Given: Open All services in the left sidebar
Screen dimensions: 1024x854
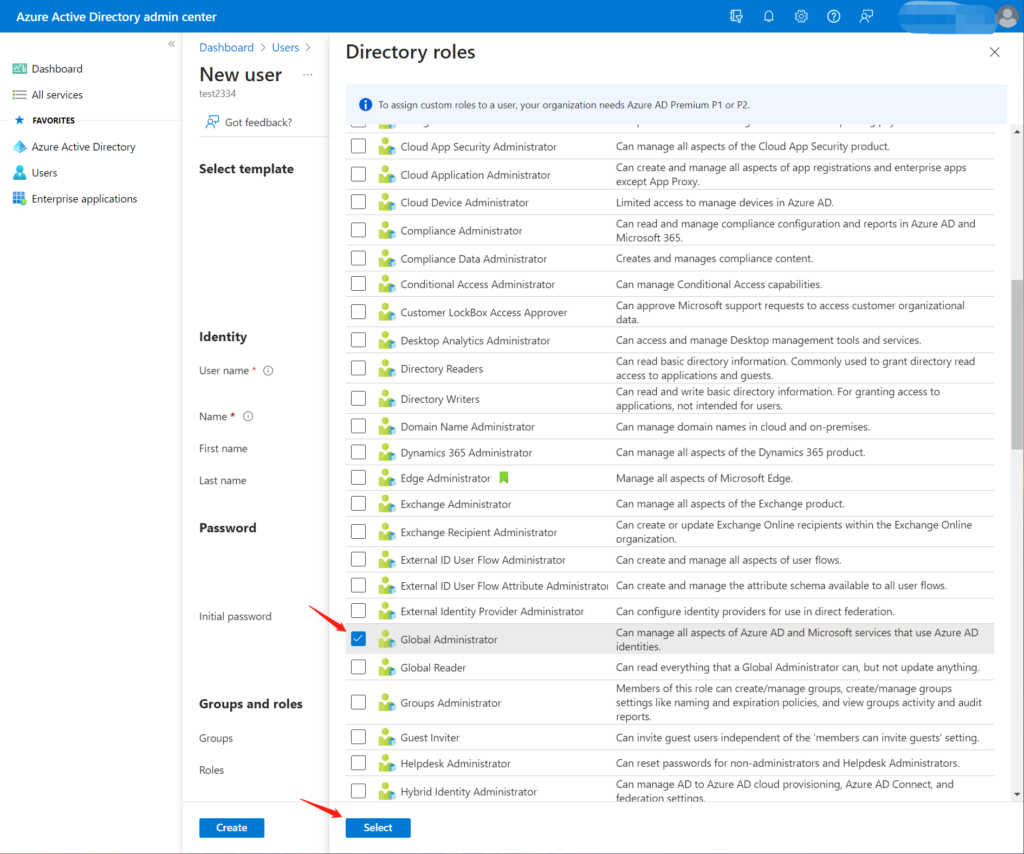Looking at the screenshot, I should 57,95.
